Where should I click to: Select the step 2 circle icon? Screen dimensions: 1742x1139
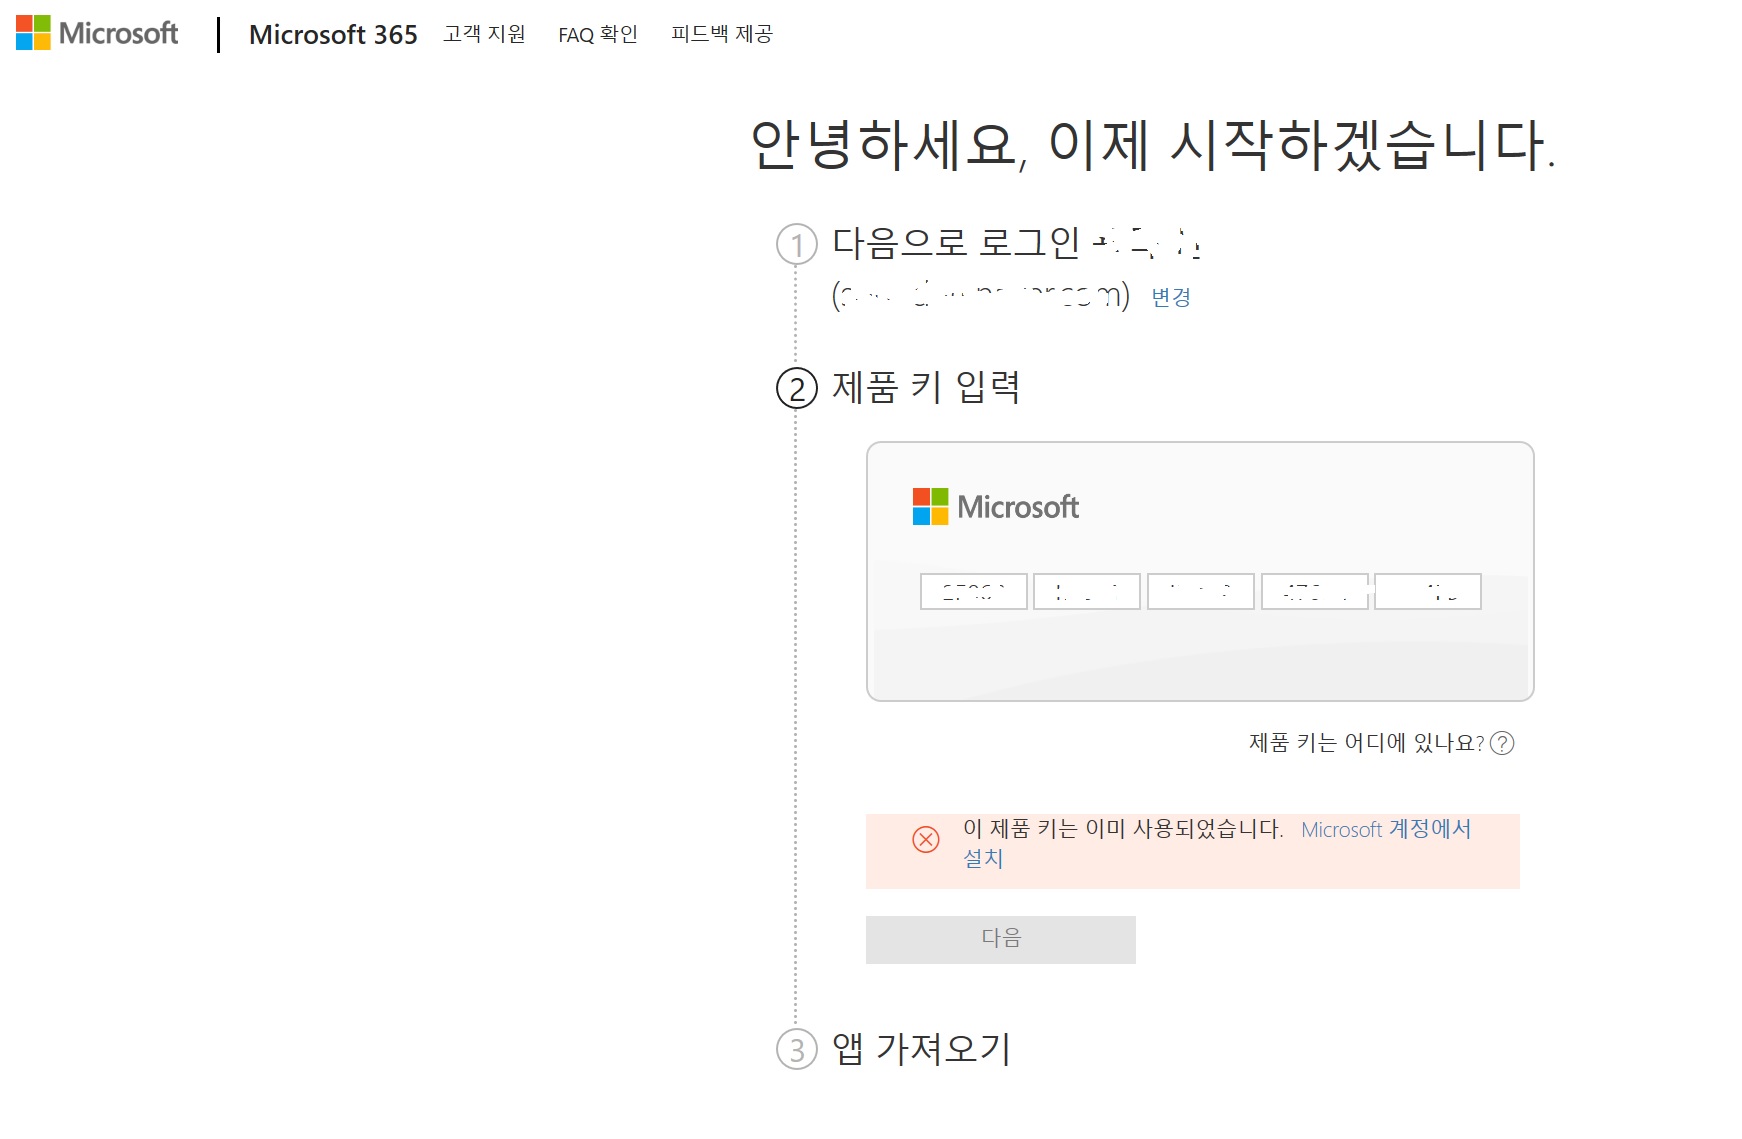797,388
